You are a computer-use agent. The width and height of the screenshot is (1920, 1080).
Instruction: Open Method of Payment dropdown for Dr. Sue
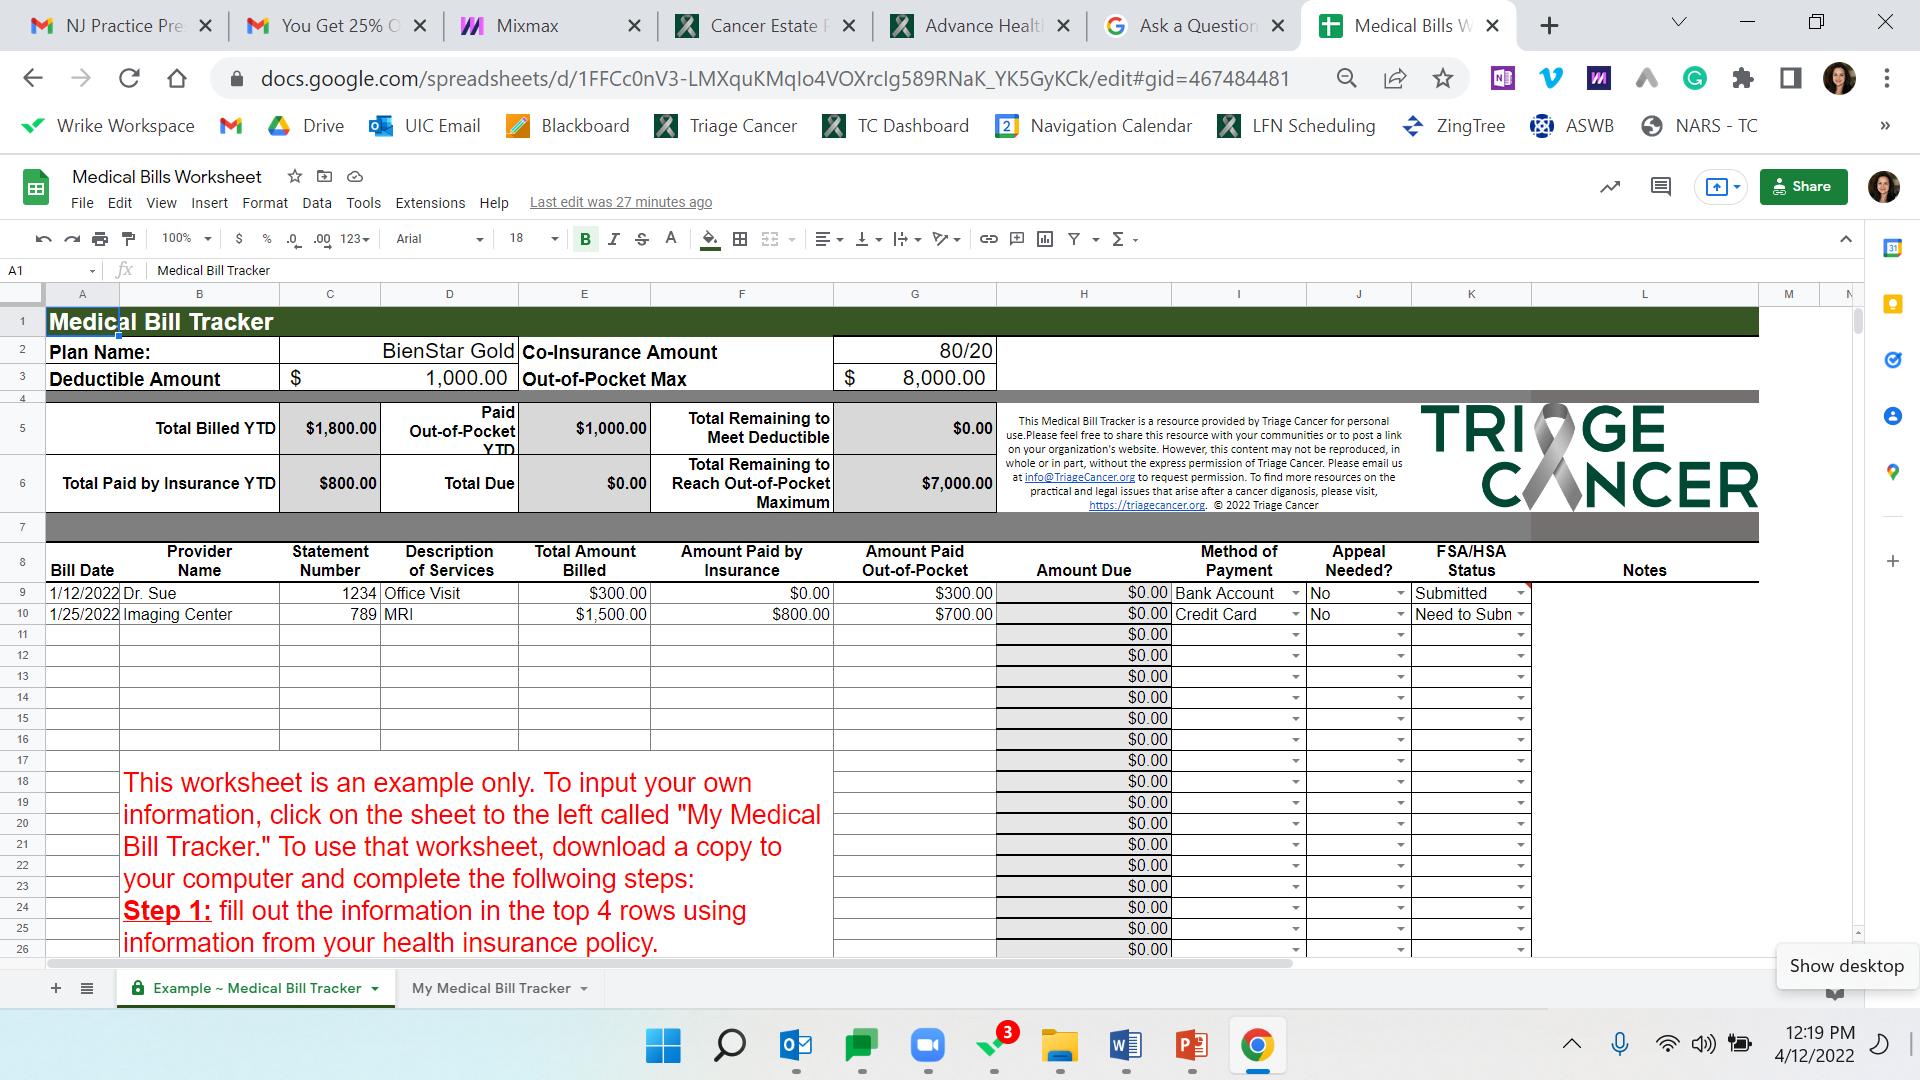(1295, 594)
